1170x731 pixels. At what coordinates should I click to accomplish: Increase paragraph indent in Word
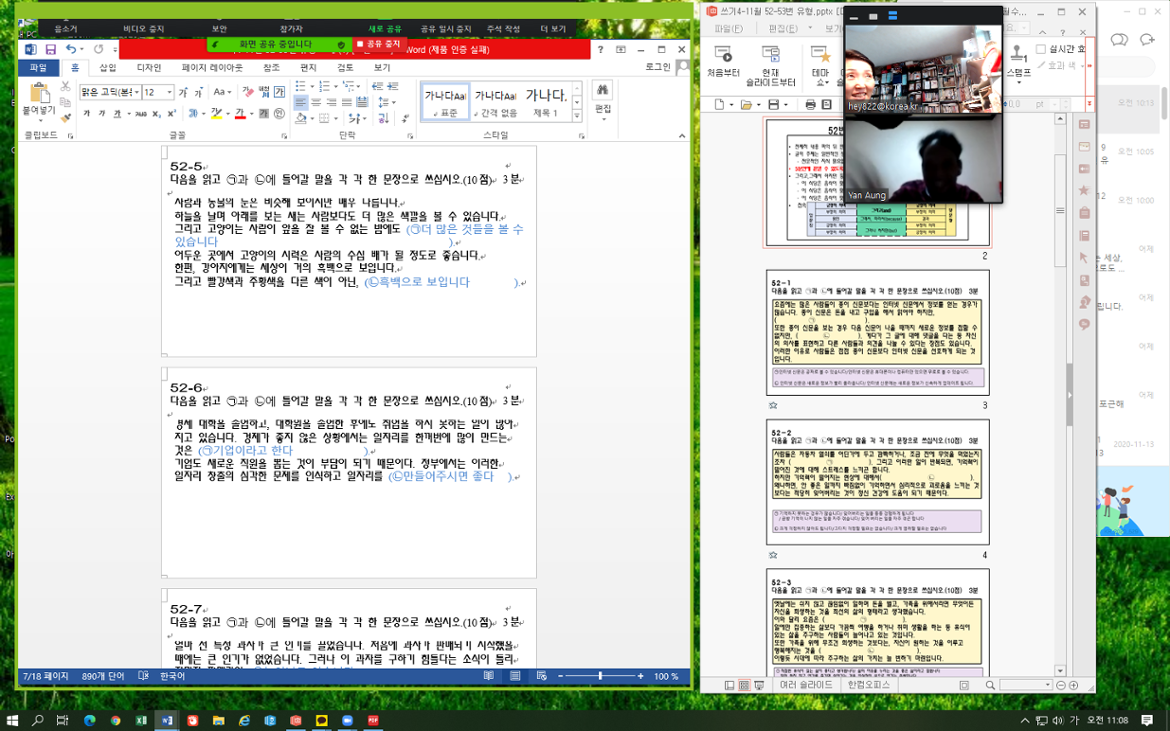[393, 87]
